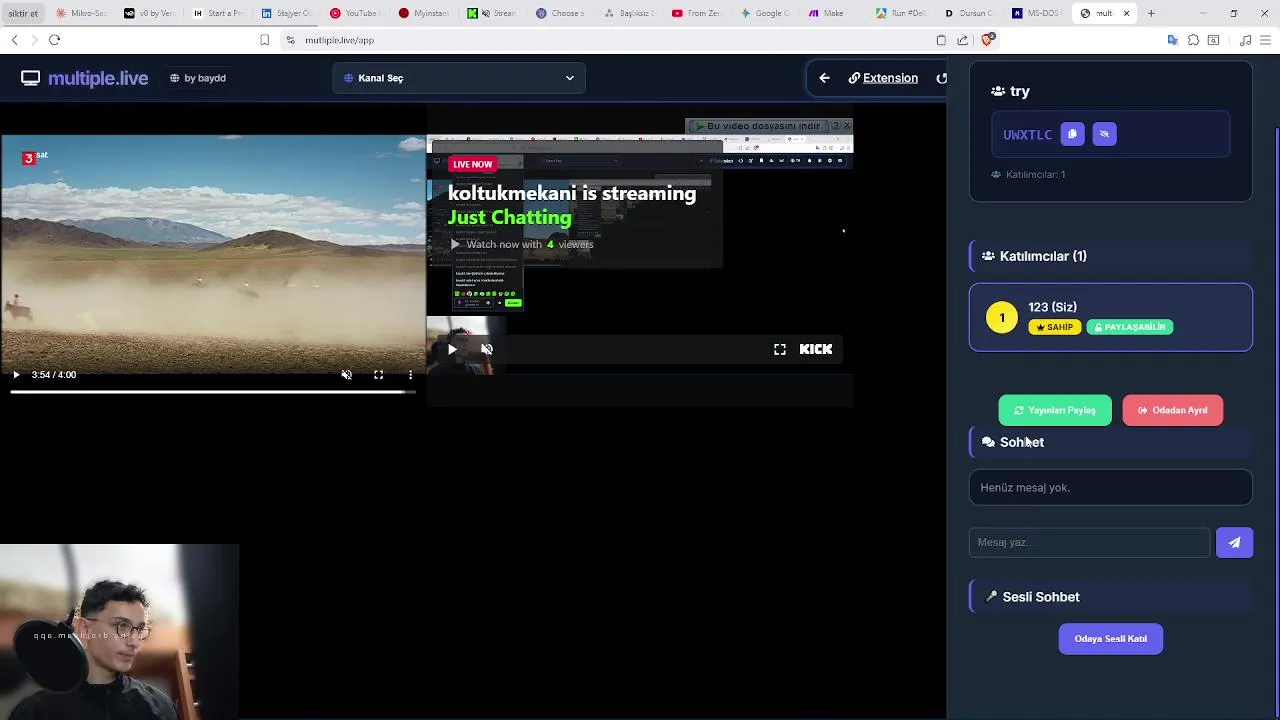
Task: Click the webcam overlay thumbnail
Action: click(120, 632)
